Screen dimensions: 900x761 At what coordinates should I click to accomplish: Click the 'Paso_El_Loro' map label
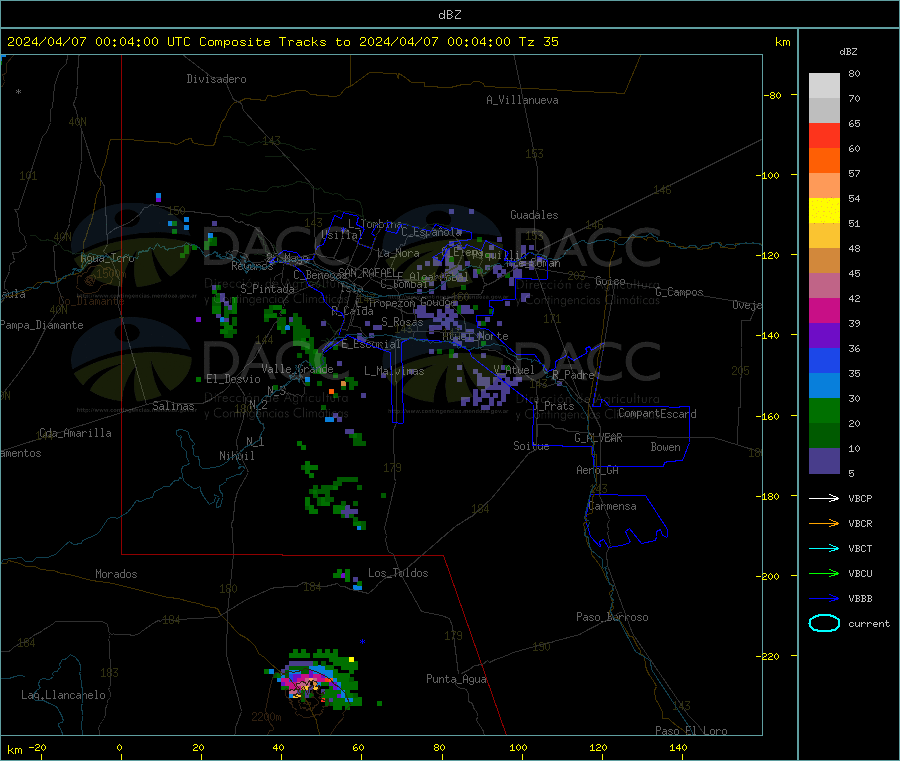691,731
